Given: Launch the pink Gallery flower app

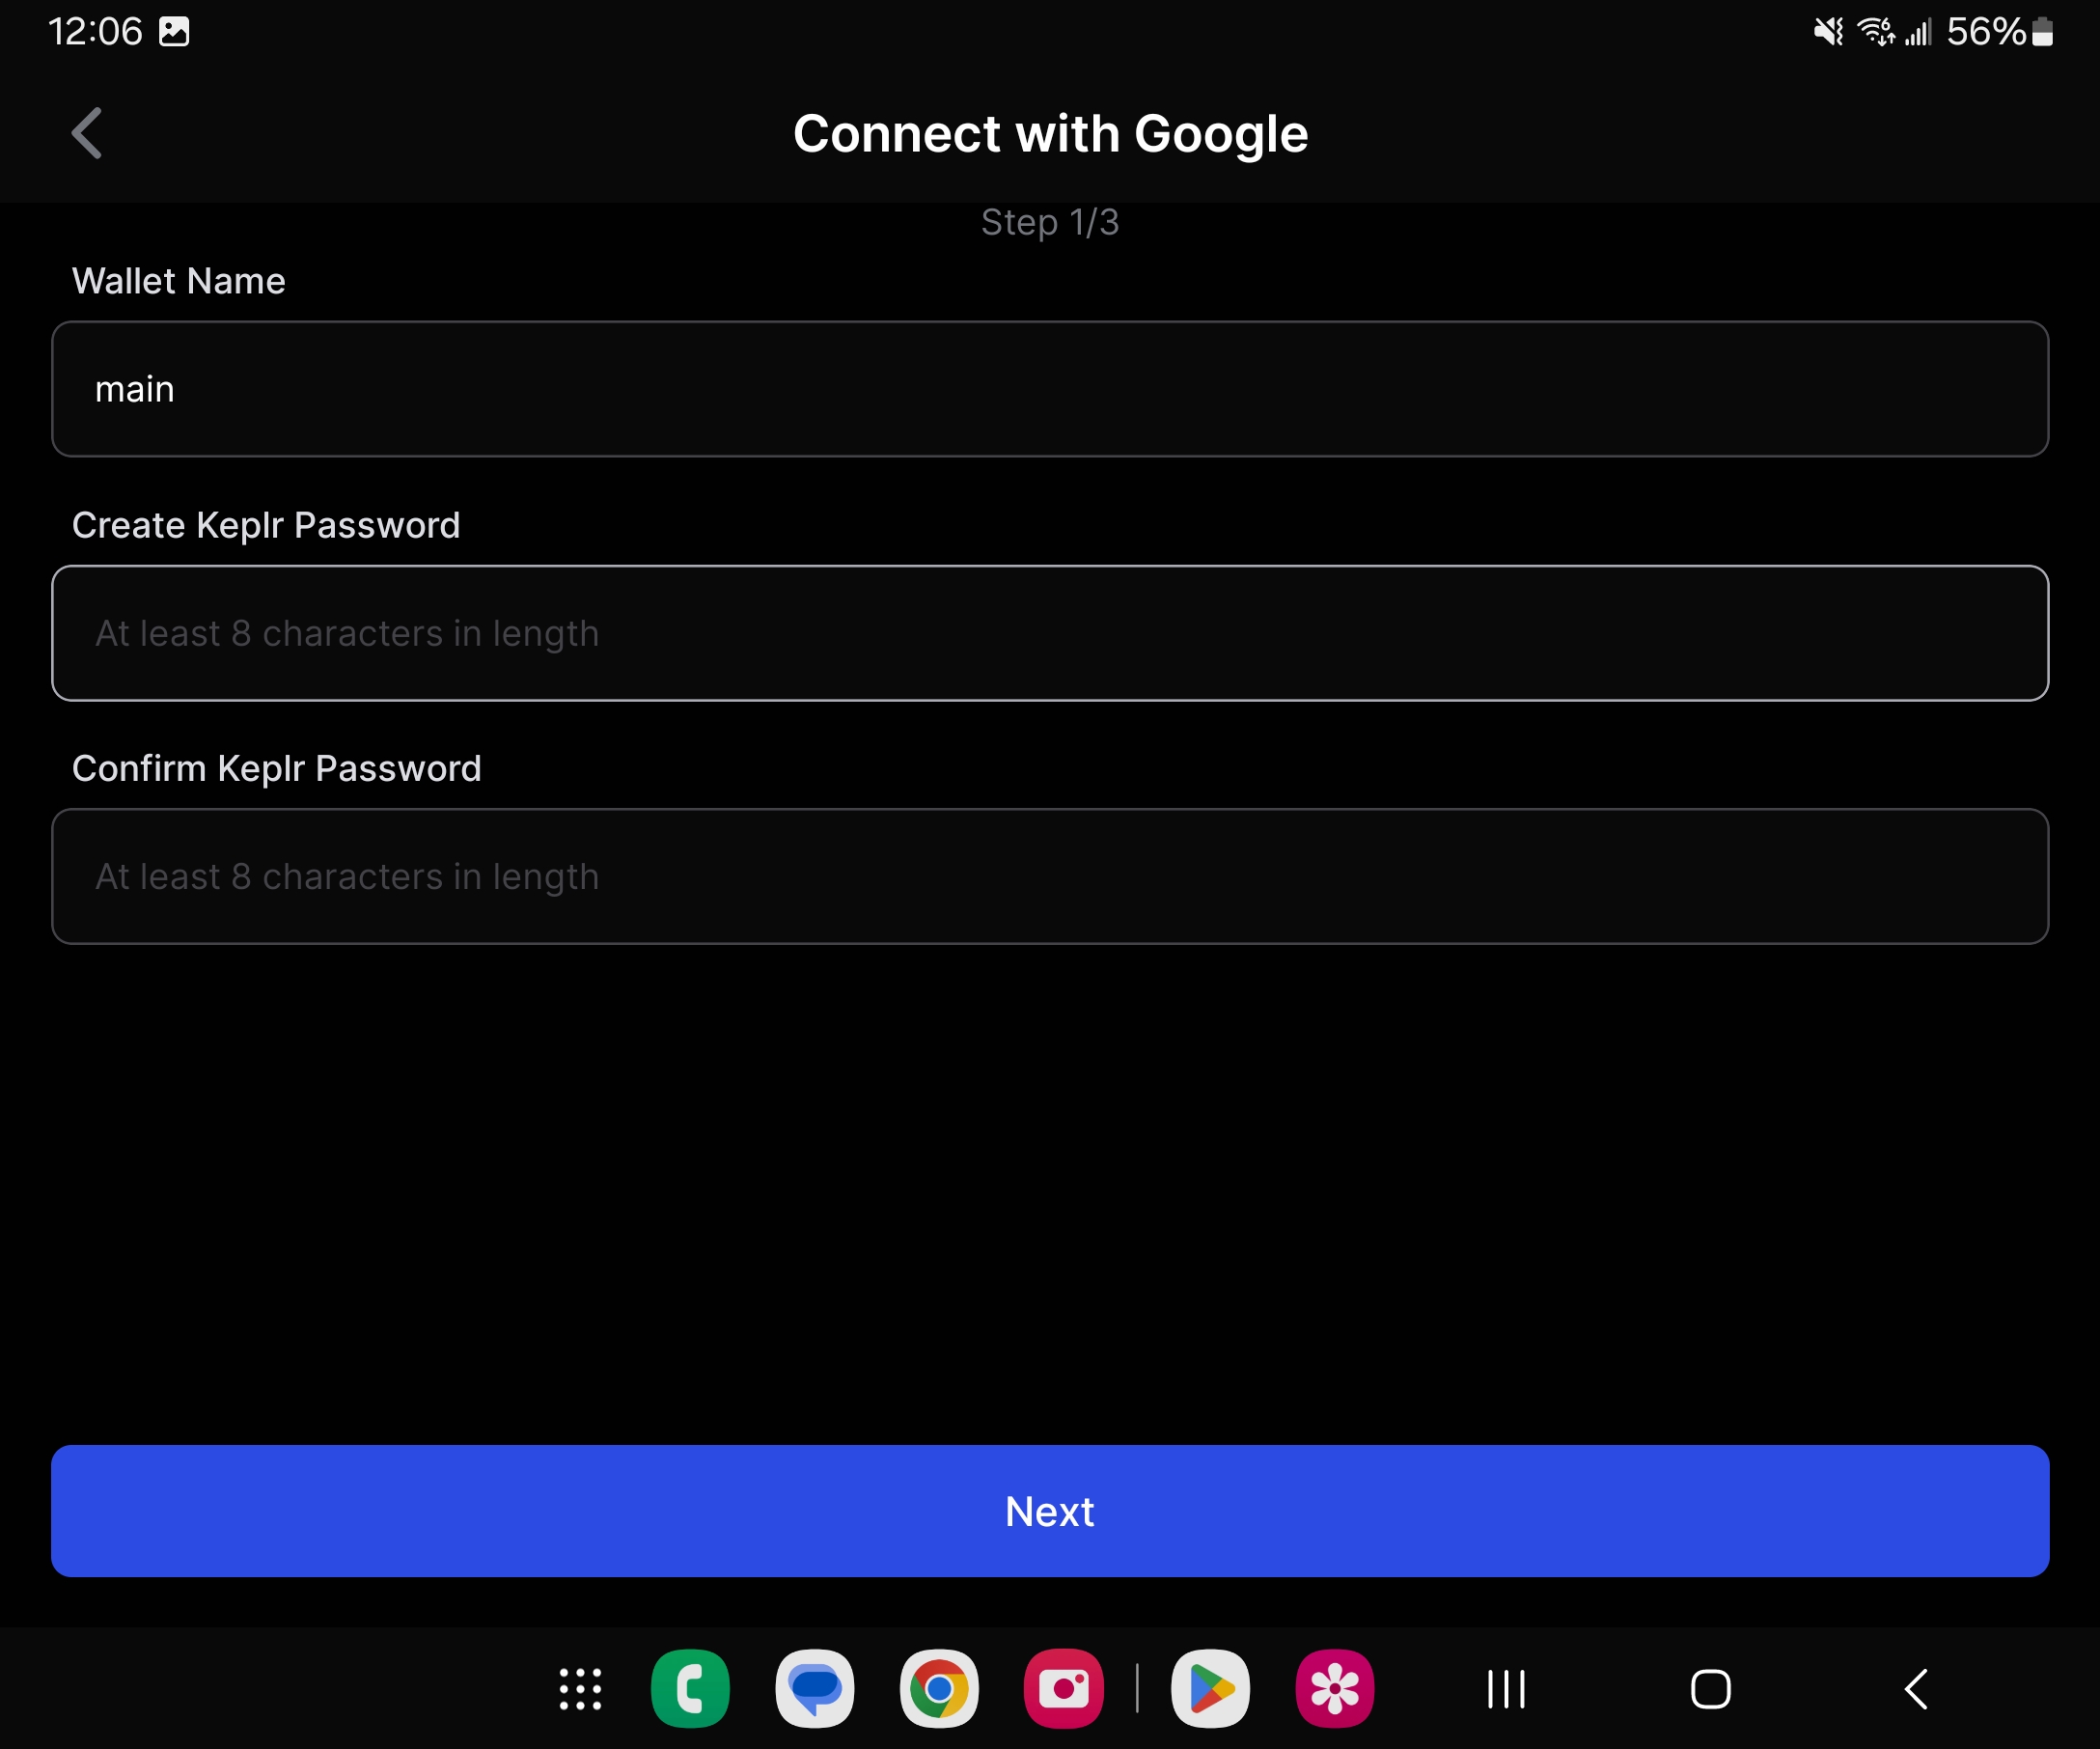Looking at the screenshot, I should pos(1334,1689).
